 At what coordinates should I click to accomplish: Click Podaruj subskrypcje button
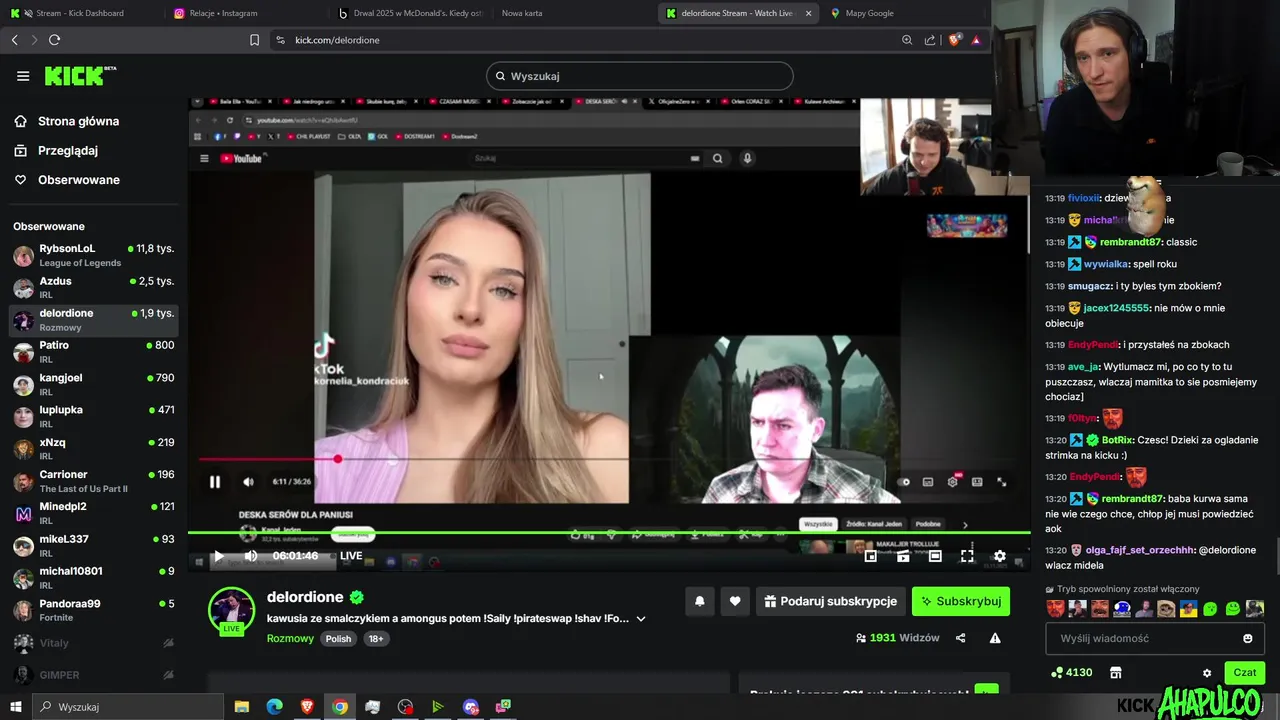(x=831, y=601)
